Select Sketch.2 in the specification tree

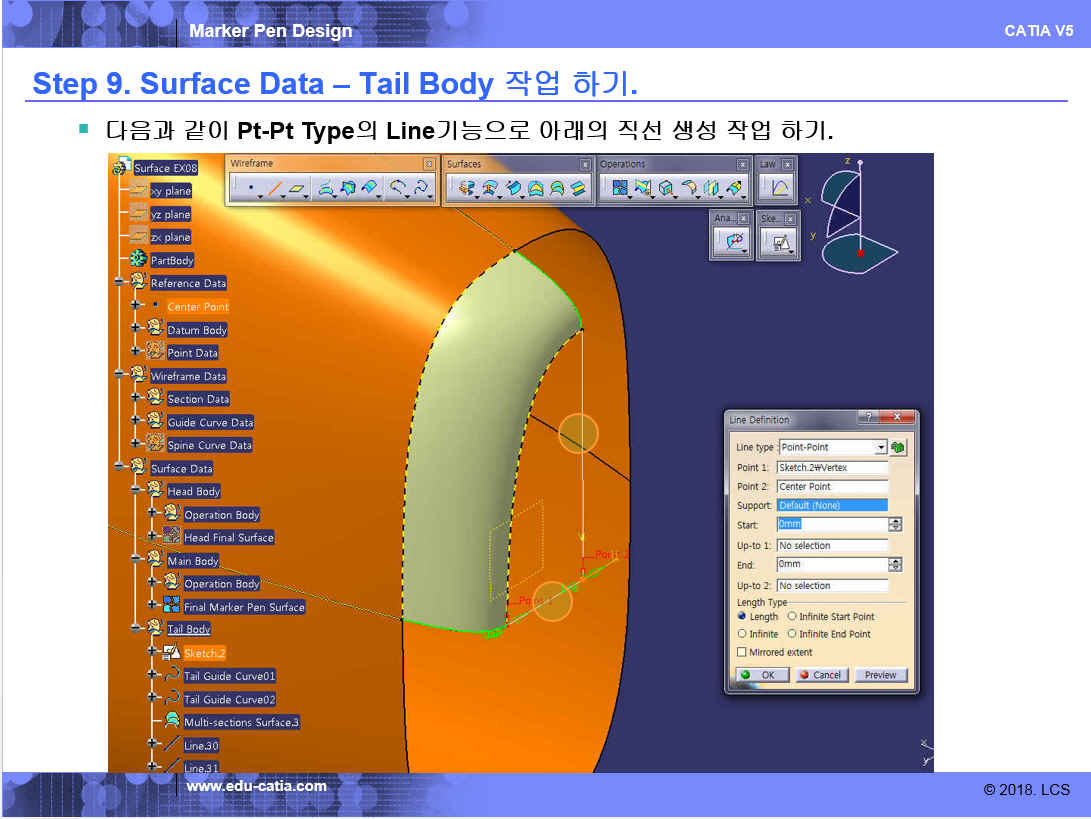click(204, 653)
